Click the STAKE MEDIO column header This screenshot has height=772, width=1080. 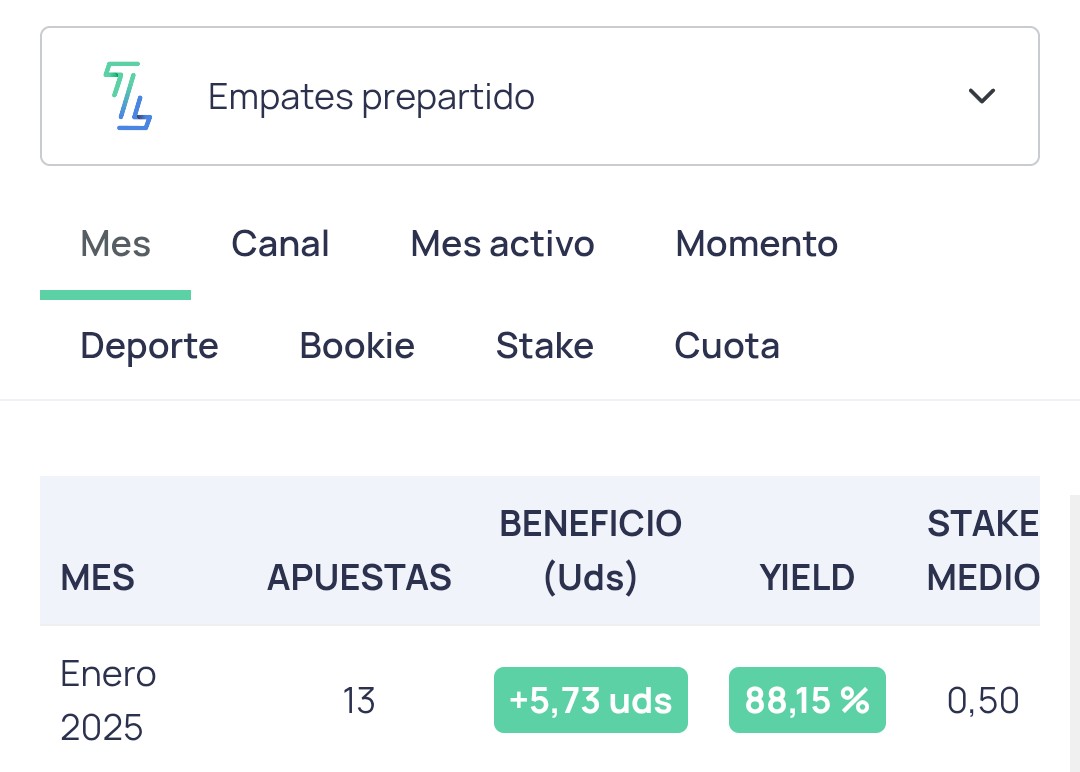[x=983, y=550]
